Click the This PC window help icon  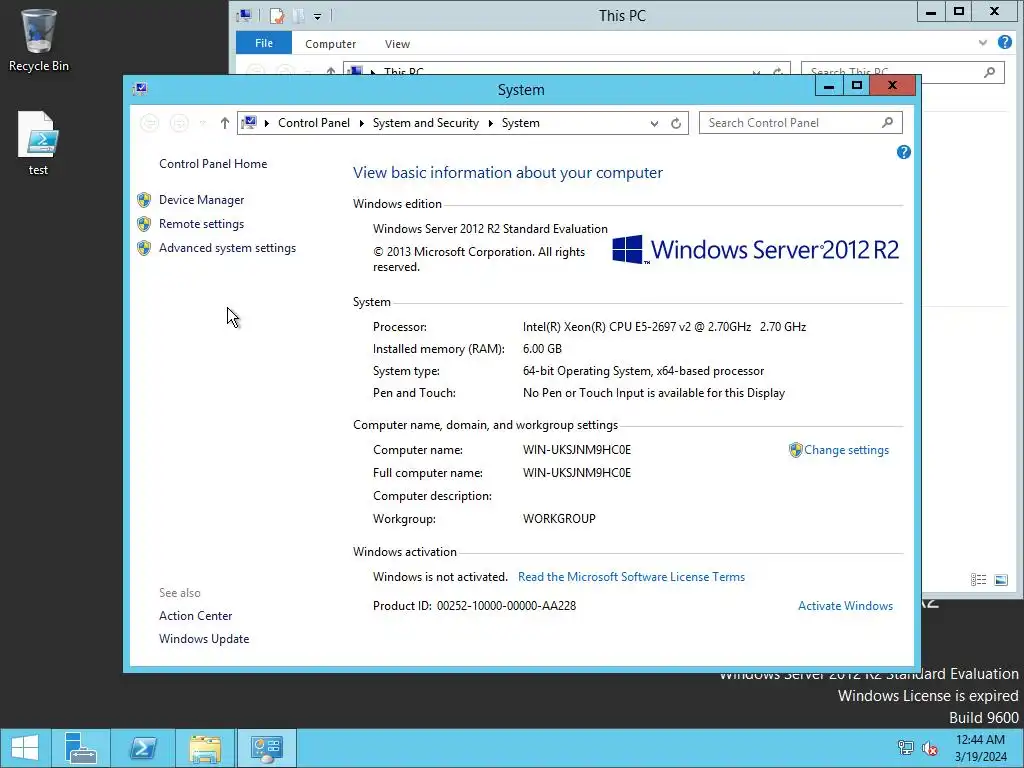pos(1004,42)
